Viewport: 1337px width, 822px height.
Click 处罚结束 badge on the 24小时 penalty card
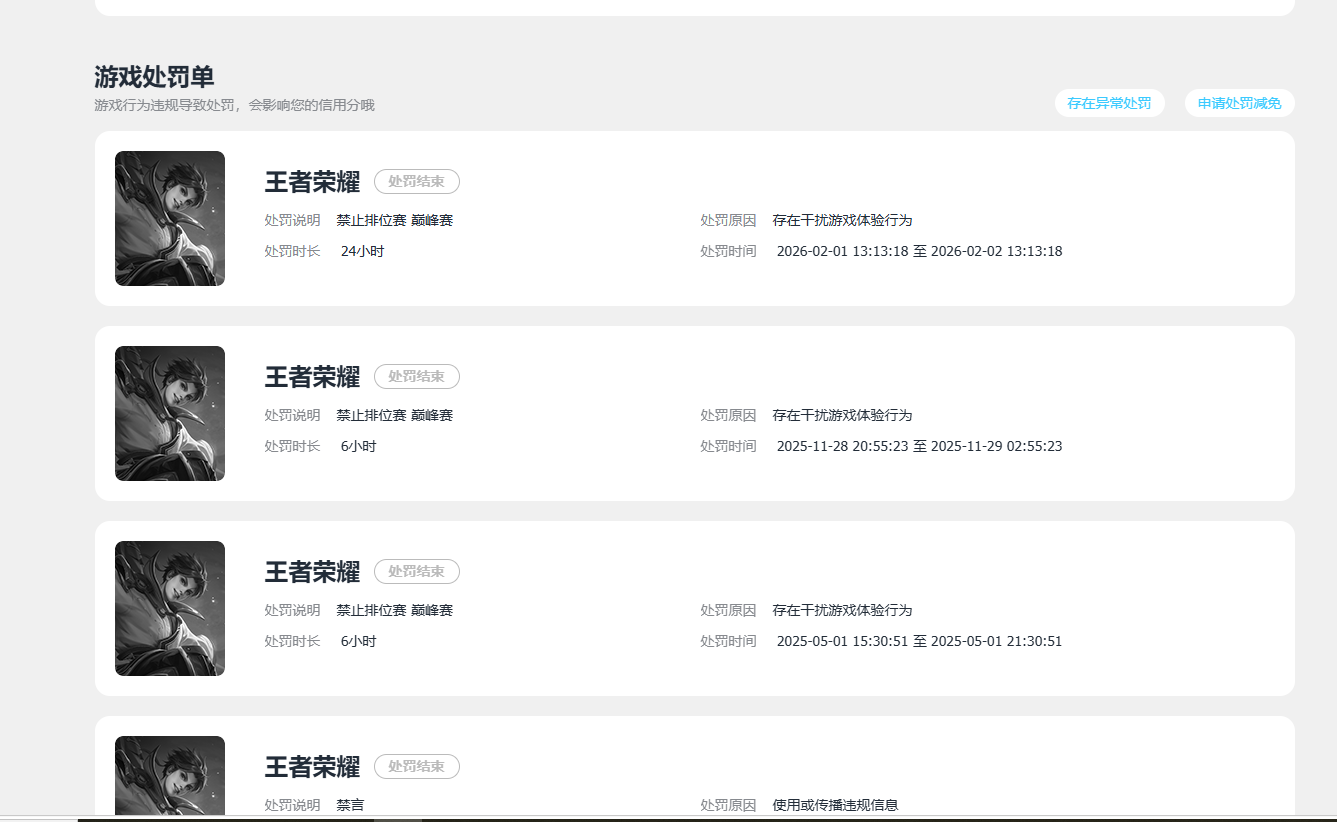pyautogui.click(x=417, y=181)
